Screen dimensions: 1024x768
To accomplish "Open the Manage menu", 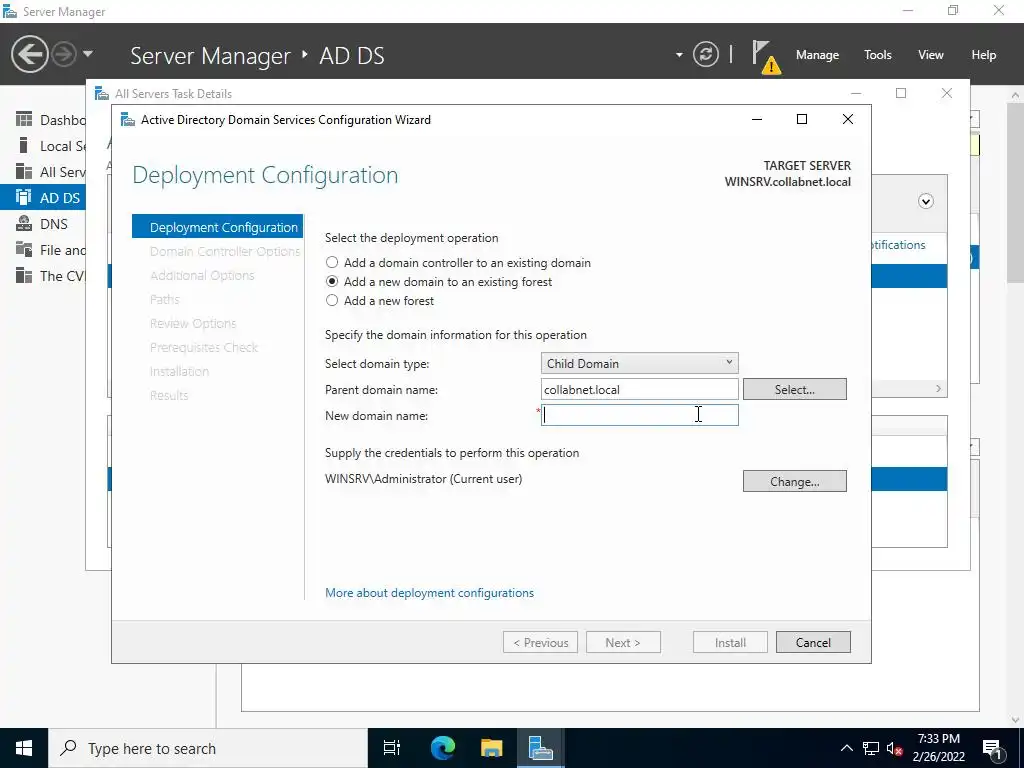I will point(817,55).
